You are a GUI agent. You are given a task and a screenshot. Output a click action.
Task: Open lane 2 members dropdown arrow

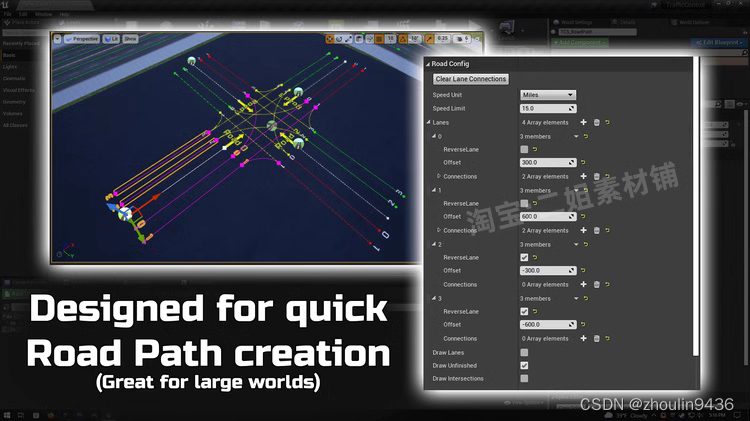pyautogui.click(x=576, y=244)
